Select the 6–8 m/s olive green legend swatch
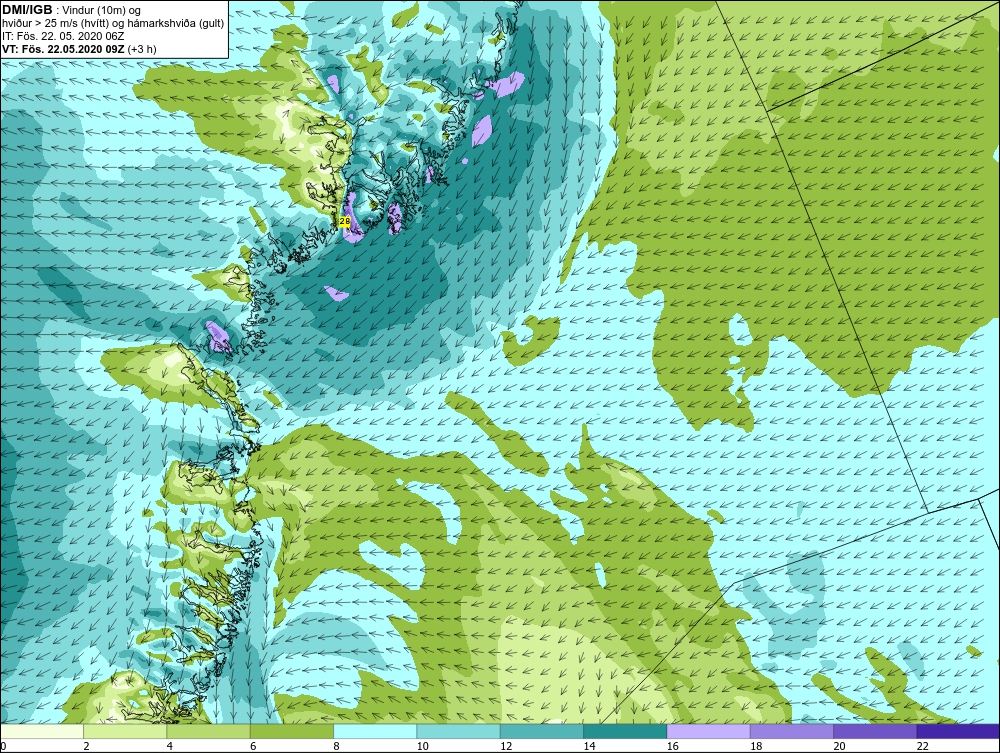This screenshot has height=753, width=1000. [x=291, y=731]
